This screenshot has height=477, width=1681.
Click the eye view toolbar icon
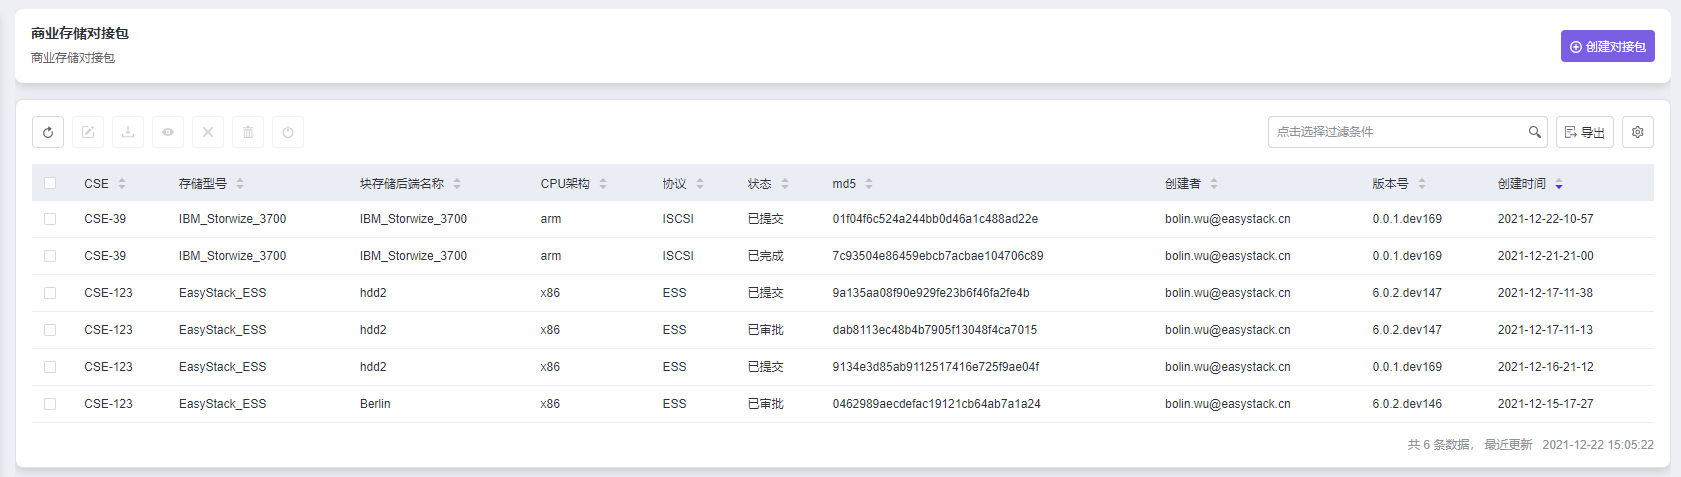tap(168, 132)
